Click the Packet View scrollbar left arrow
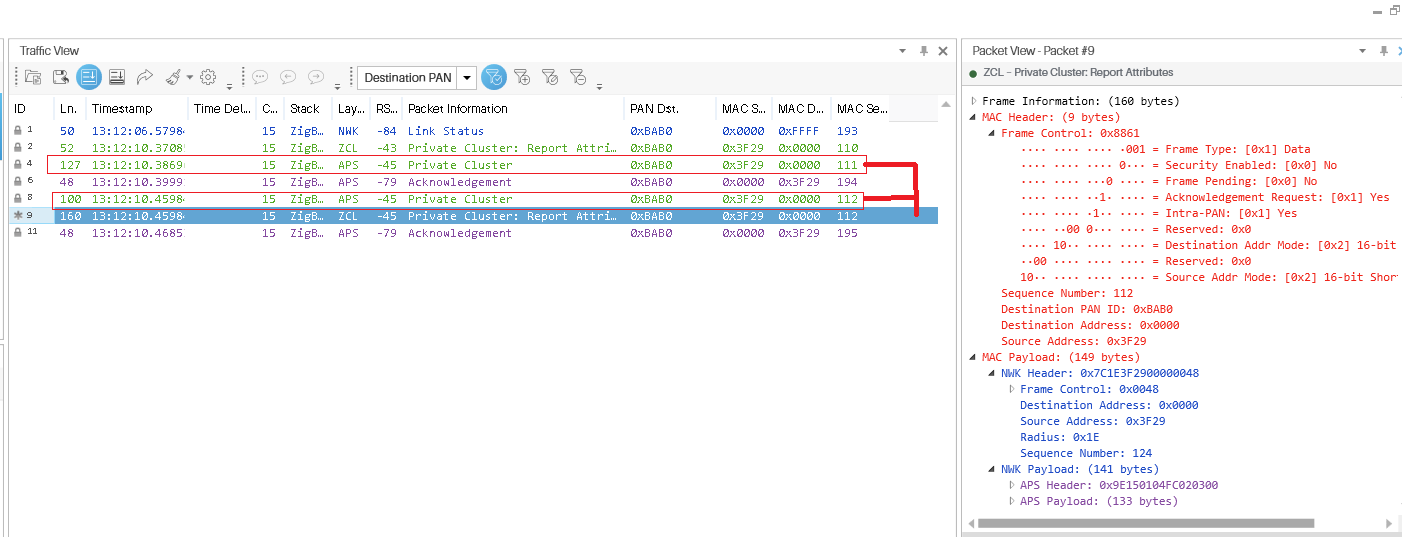1402x537 pixels. tap(970, 523)
